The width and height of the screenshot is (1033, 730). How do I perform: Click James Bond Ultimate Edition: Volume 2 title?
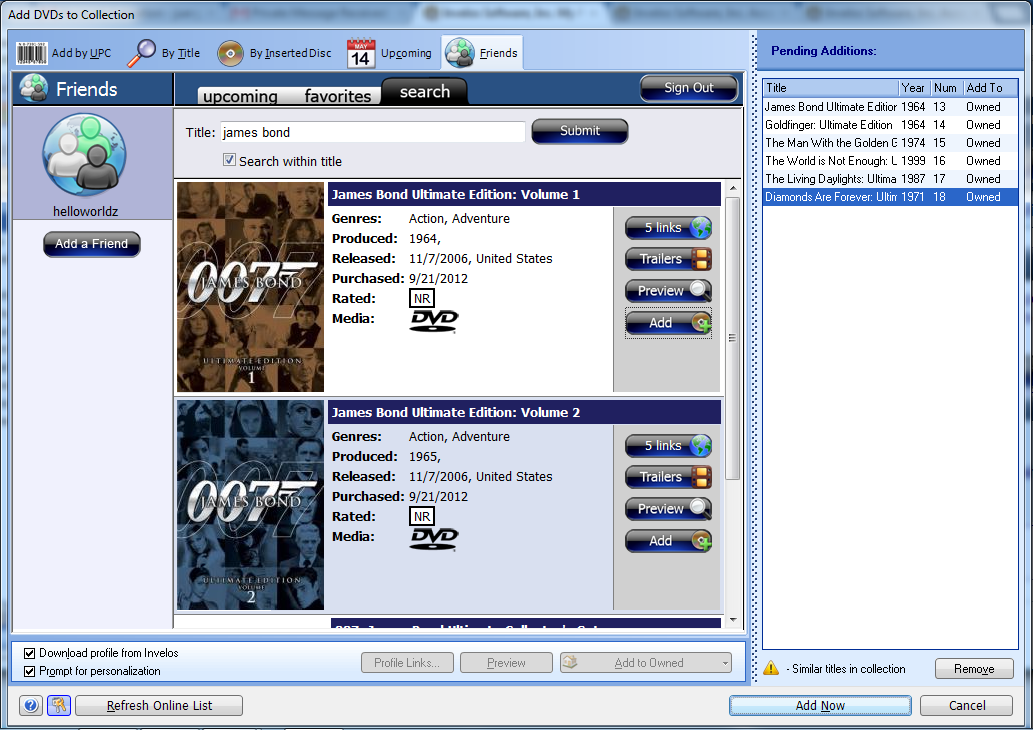click(455, 412)
